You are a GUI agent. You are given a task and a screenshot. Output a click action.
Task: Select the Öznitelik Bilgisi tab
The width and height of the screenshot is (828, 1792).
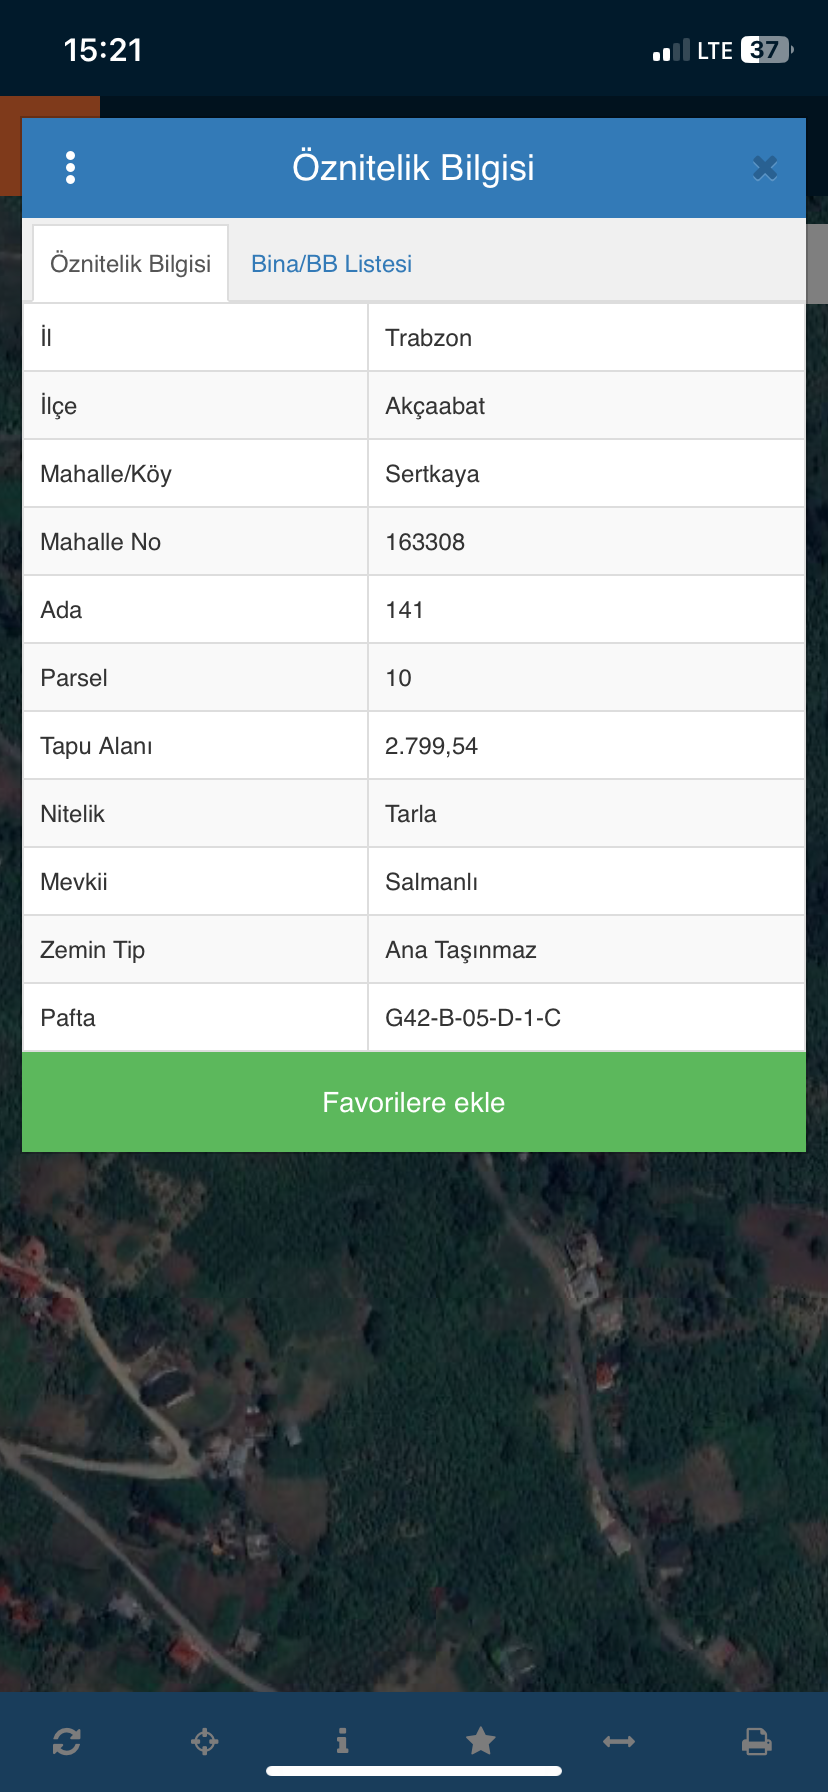pos(131,264)
